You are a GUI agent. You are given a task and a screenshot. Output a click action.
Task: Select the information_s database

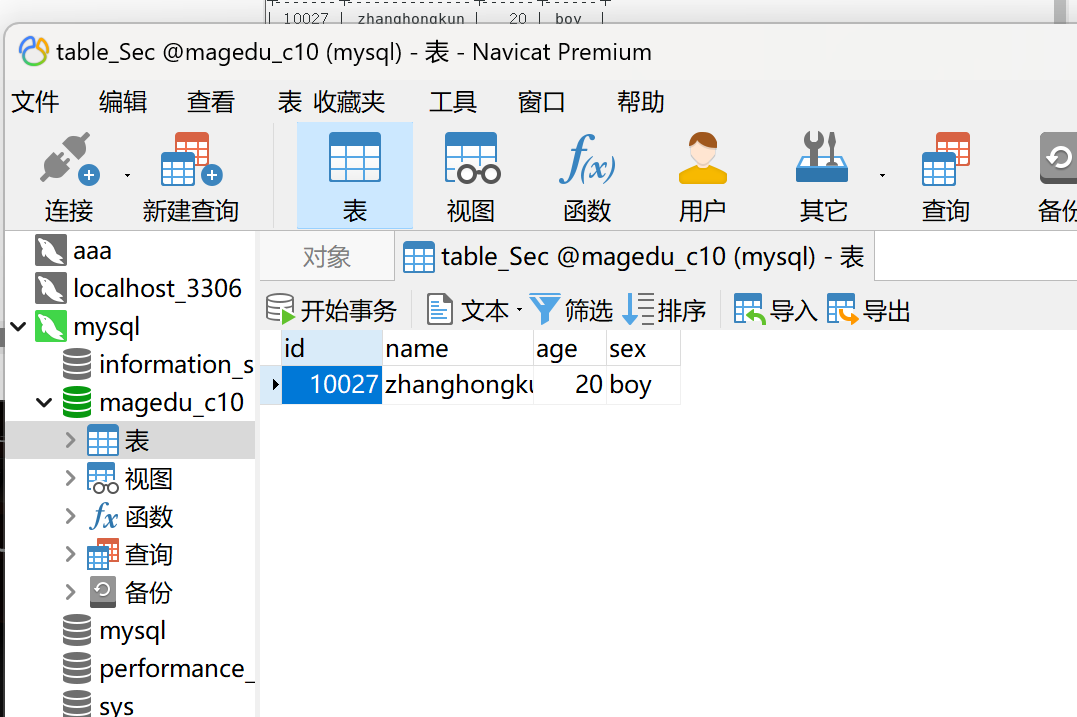[x=176, y=364]
